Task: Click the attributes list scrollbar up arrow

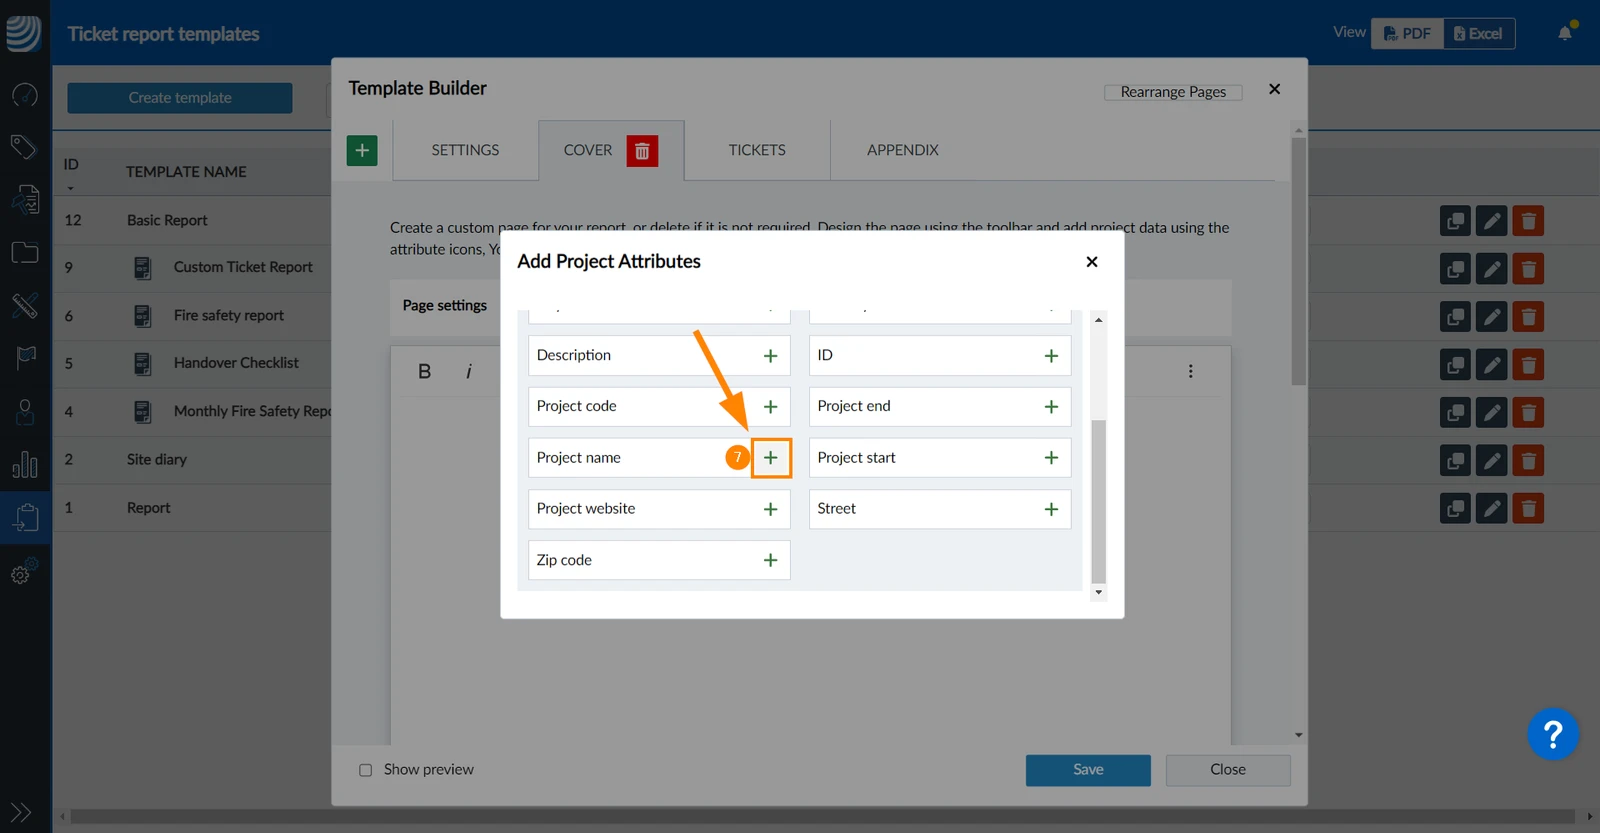Action: 1098,320
